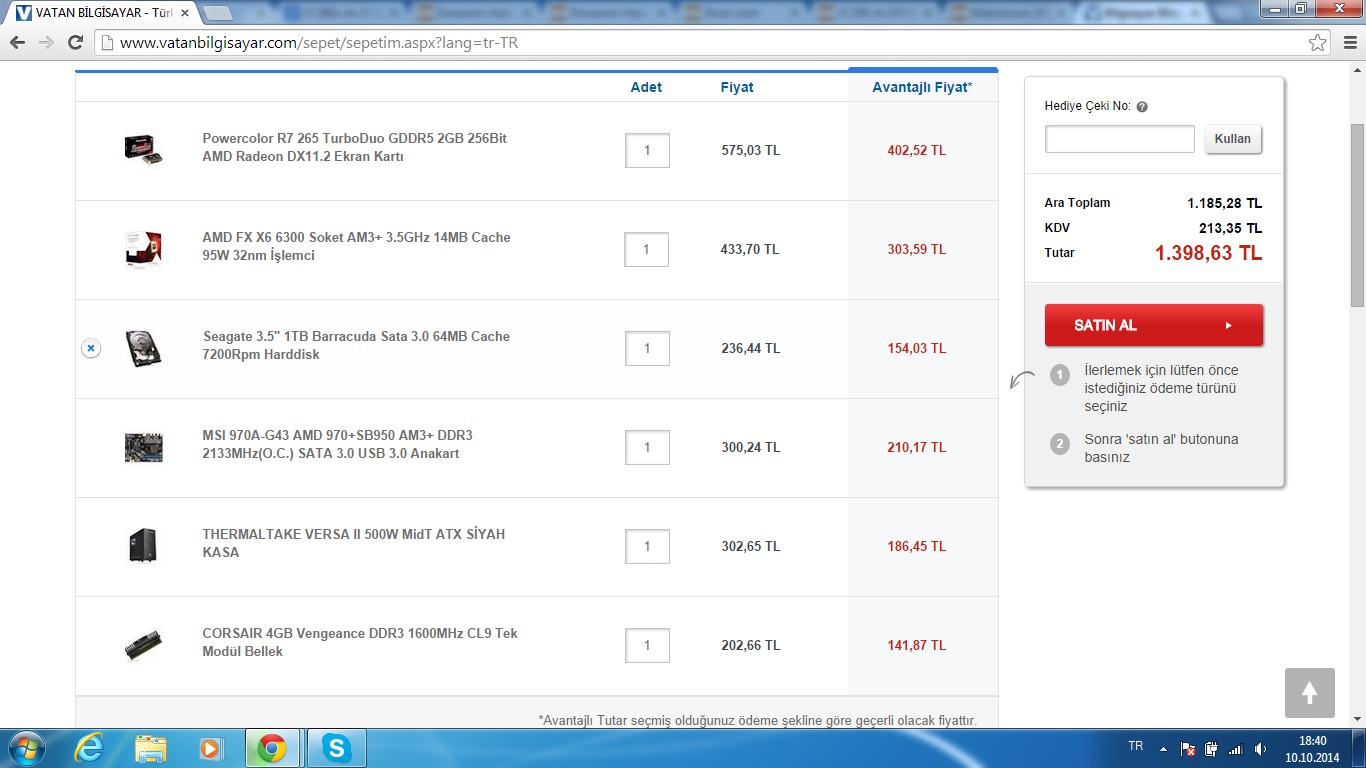This screenshot has height=768, width=1366.
Task: Open the new tab button
Action: click(x=218, y=14)
